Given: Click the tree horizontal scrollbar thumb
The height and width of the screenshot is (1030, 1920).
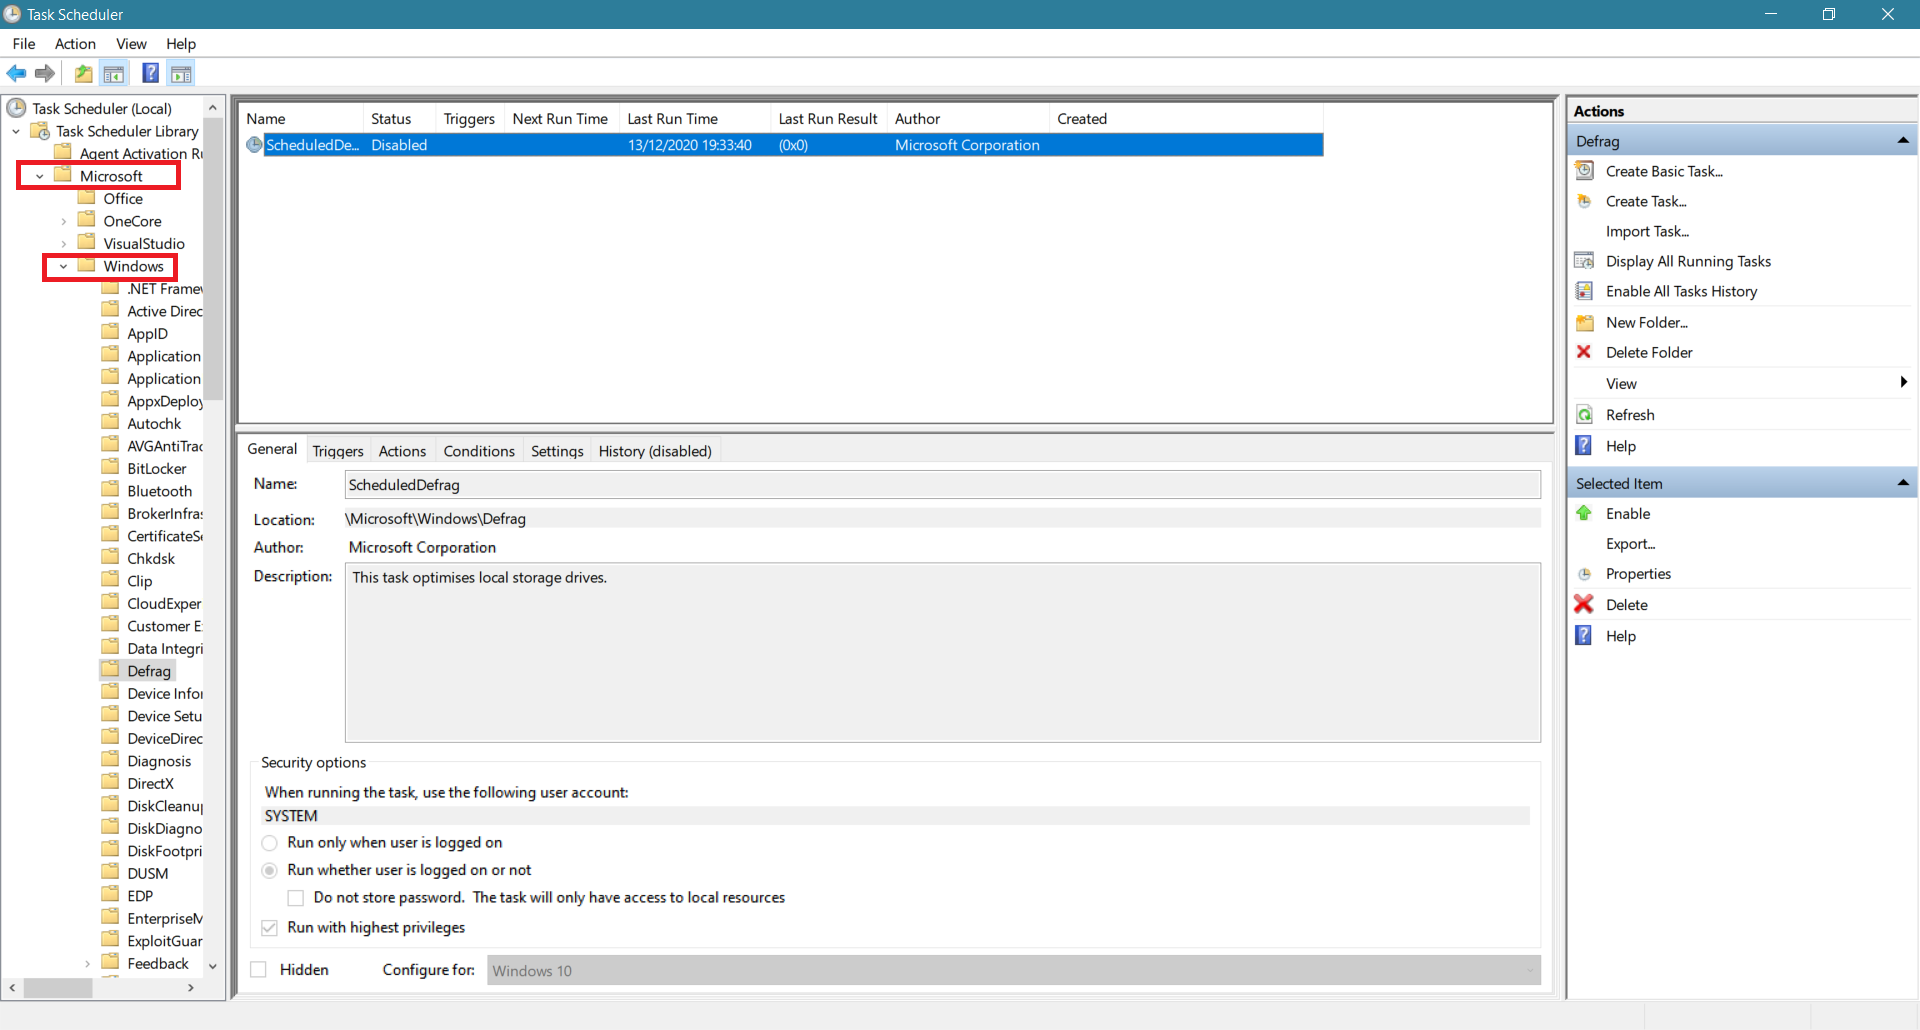Looking at the screenshot, I should tap(58, 988).
